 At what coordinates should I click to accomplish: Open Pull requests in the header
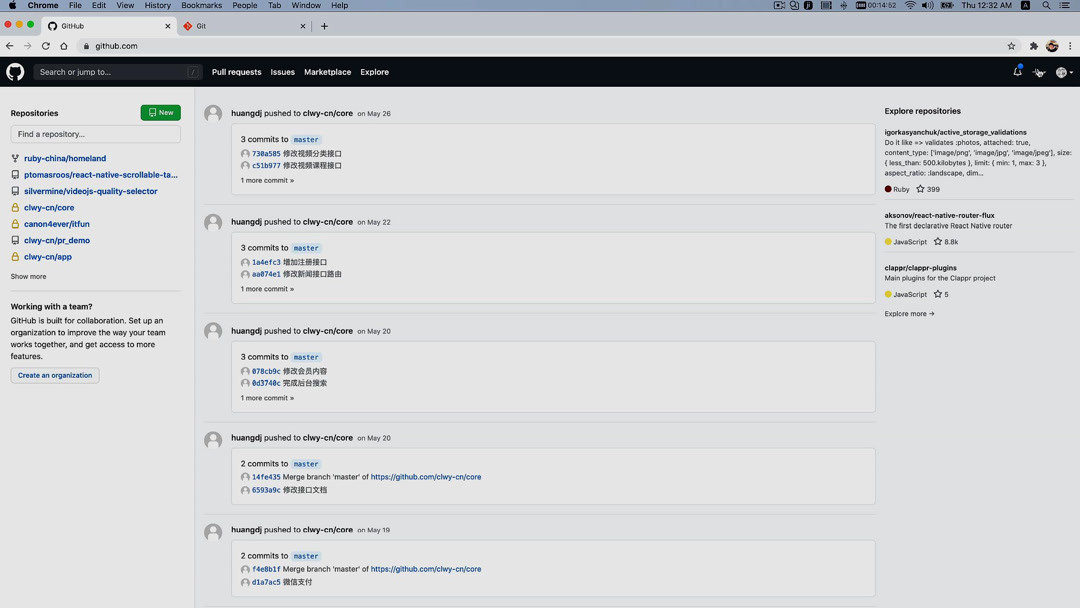tap(236, 72)
